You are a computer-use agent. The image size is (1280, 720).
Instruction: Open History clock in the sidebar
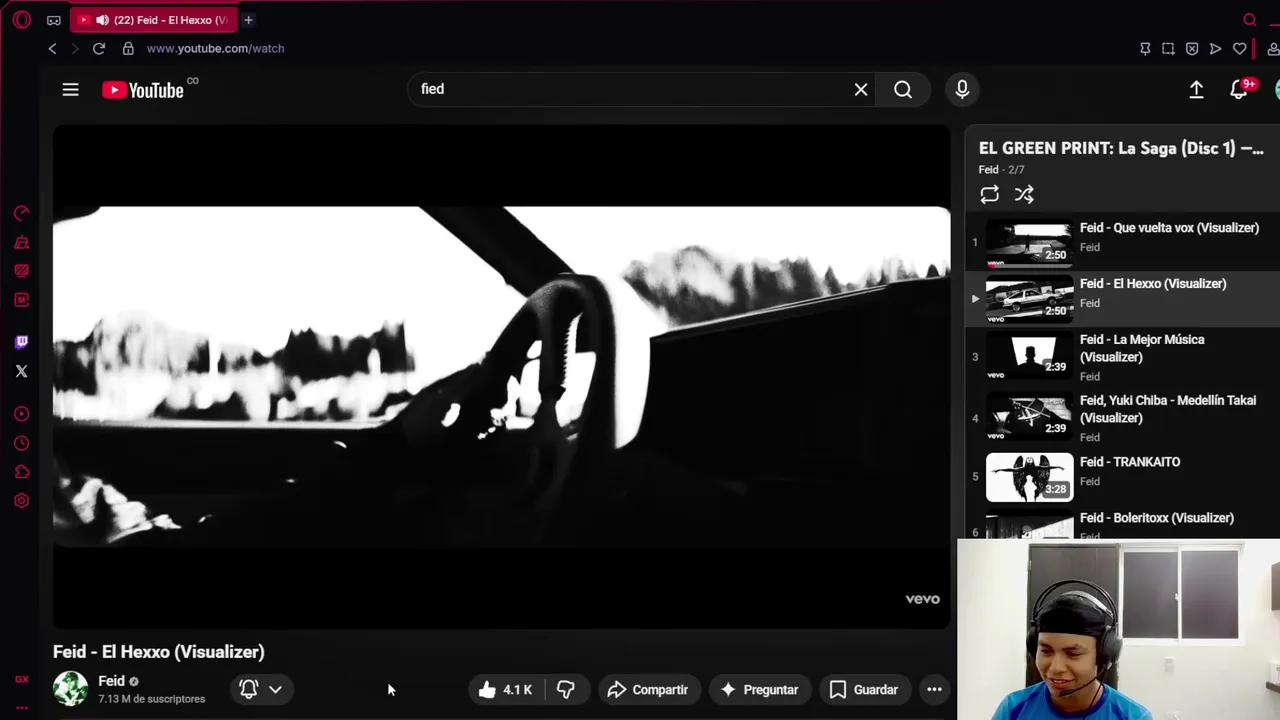click(x=21, y=443)
